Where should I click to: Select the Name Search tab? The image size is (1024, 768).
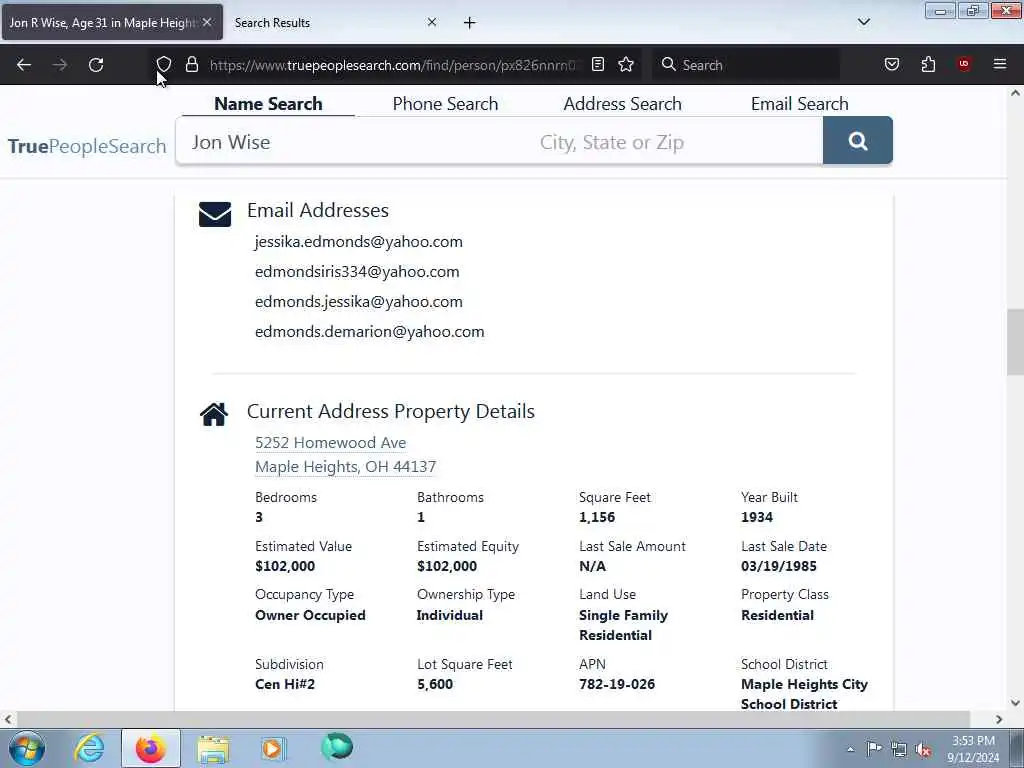click(x=268, y=104)
